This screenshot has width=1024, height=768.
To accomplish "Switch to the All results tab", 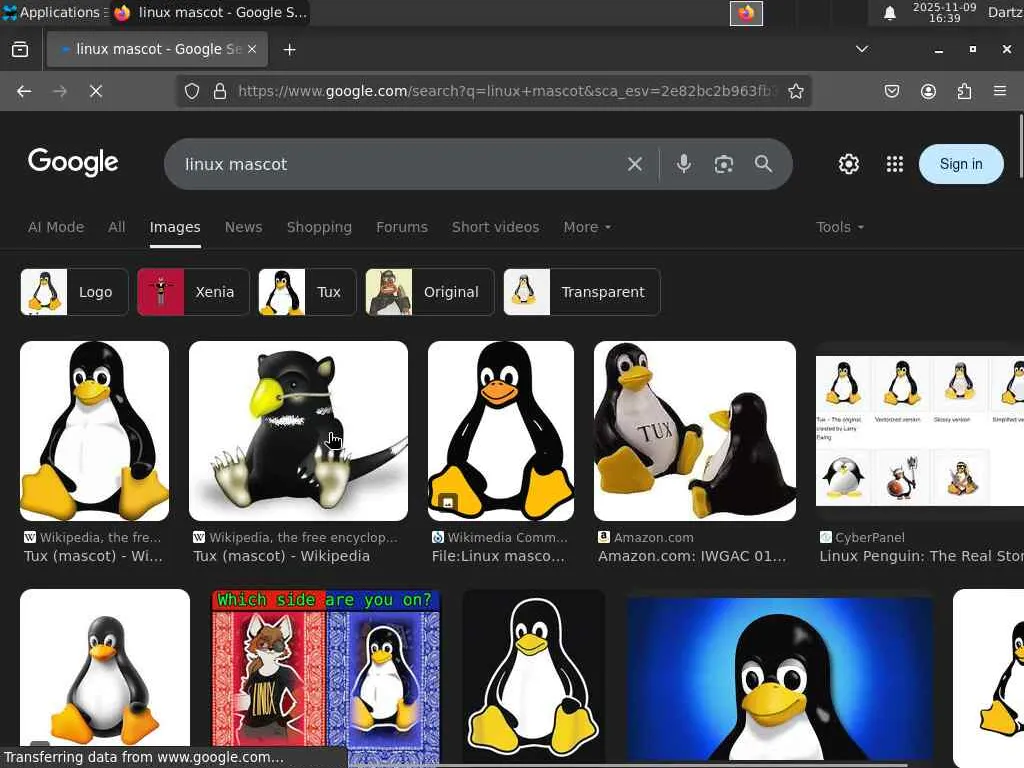I will 117,227.
